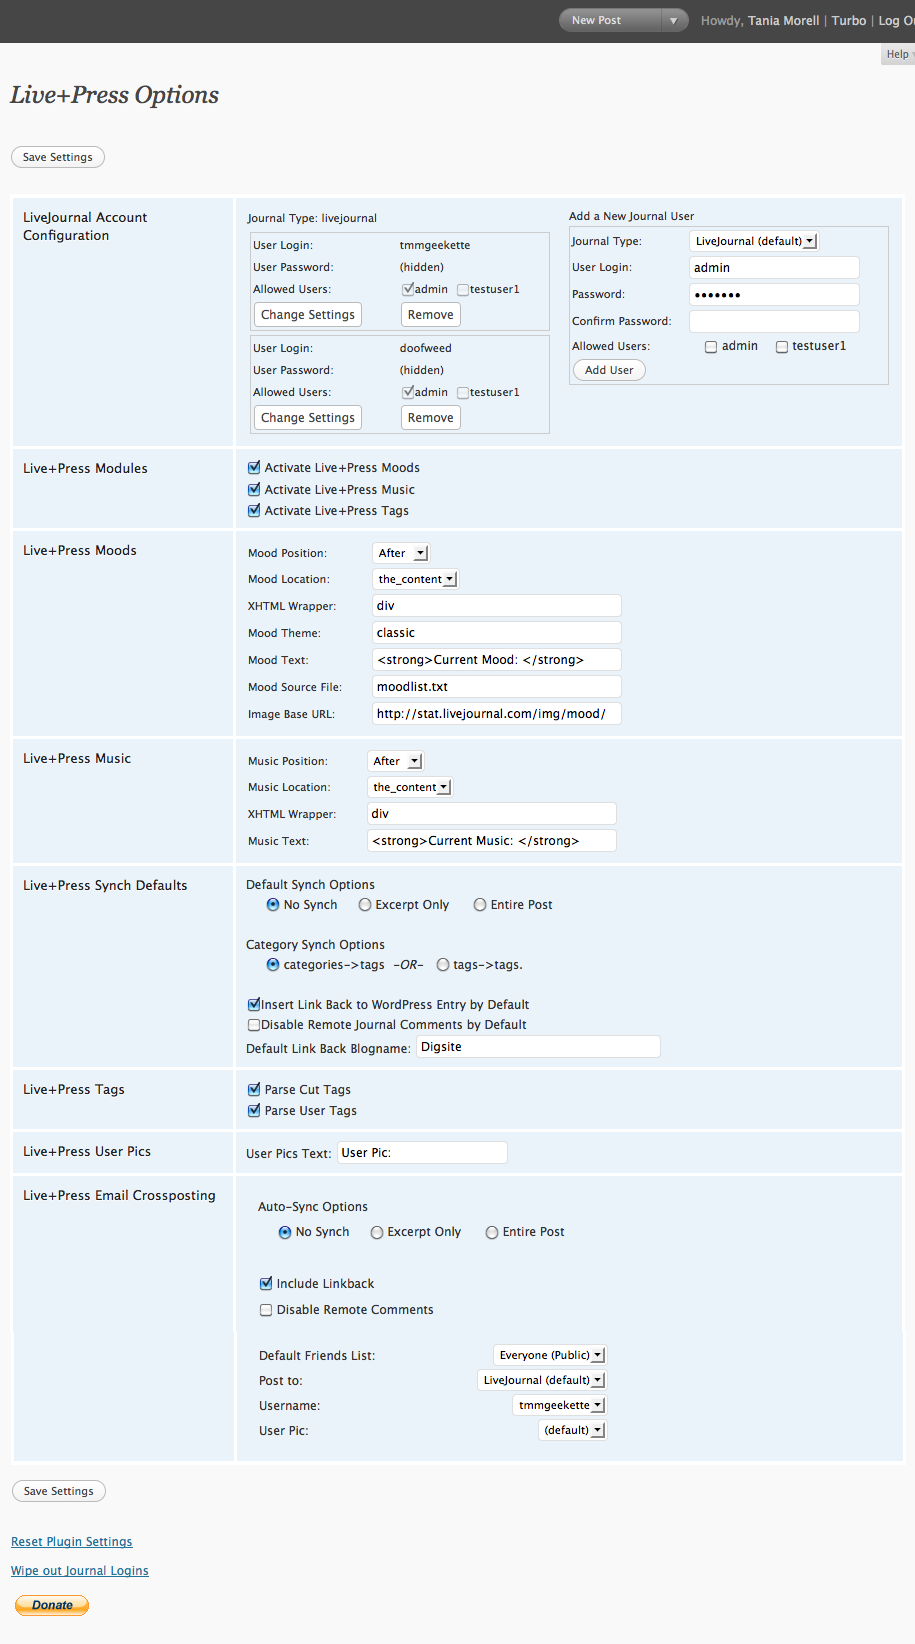Viewport: 915px width, 1644px height.
Task: Open Tania Morell profile link
Action: pos(783,21)
